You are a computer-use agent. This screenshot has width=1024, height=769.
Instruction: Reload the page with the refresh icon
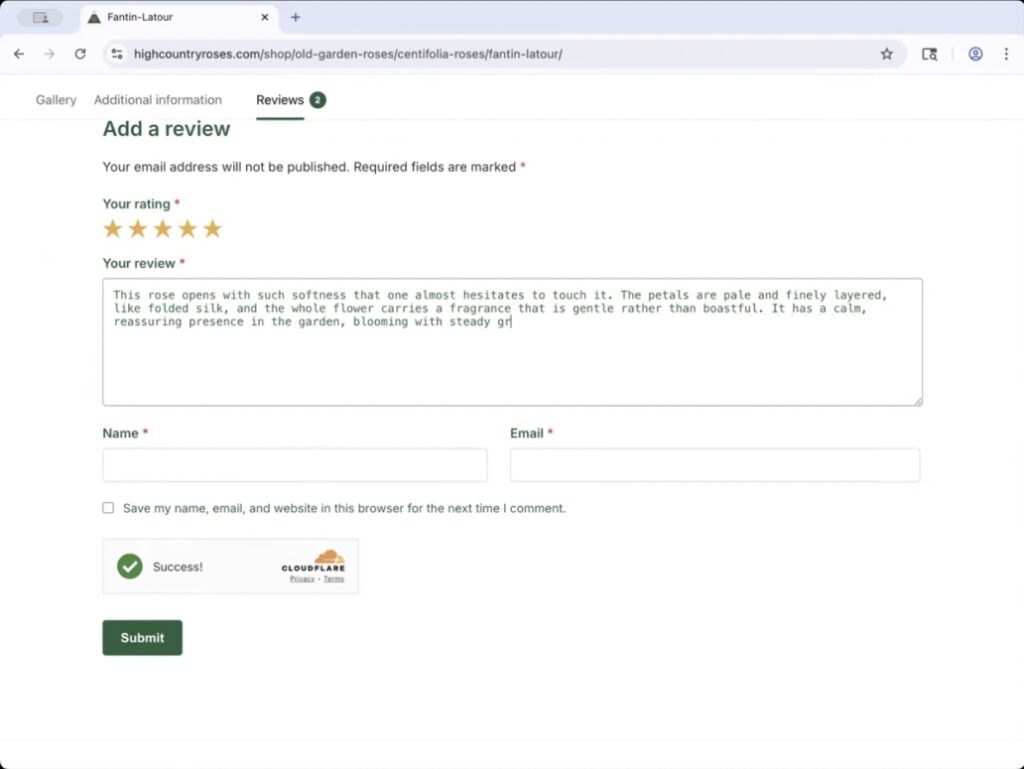point(80,54)
